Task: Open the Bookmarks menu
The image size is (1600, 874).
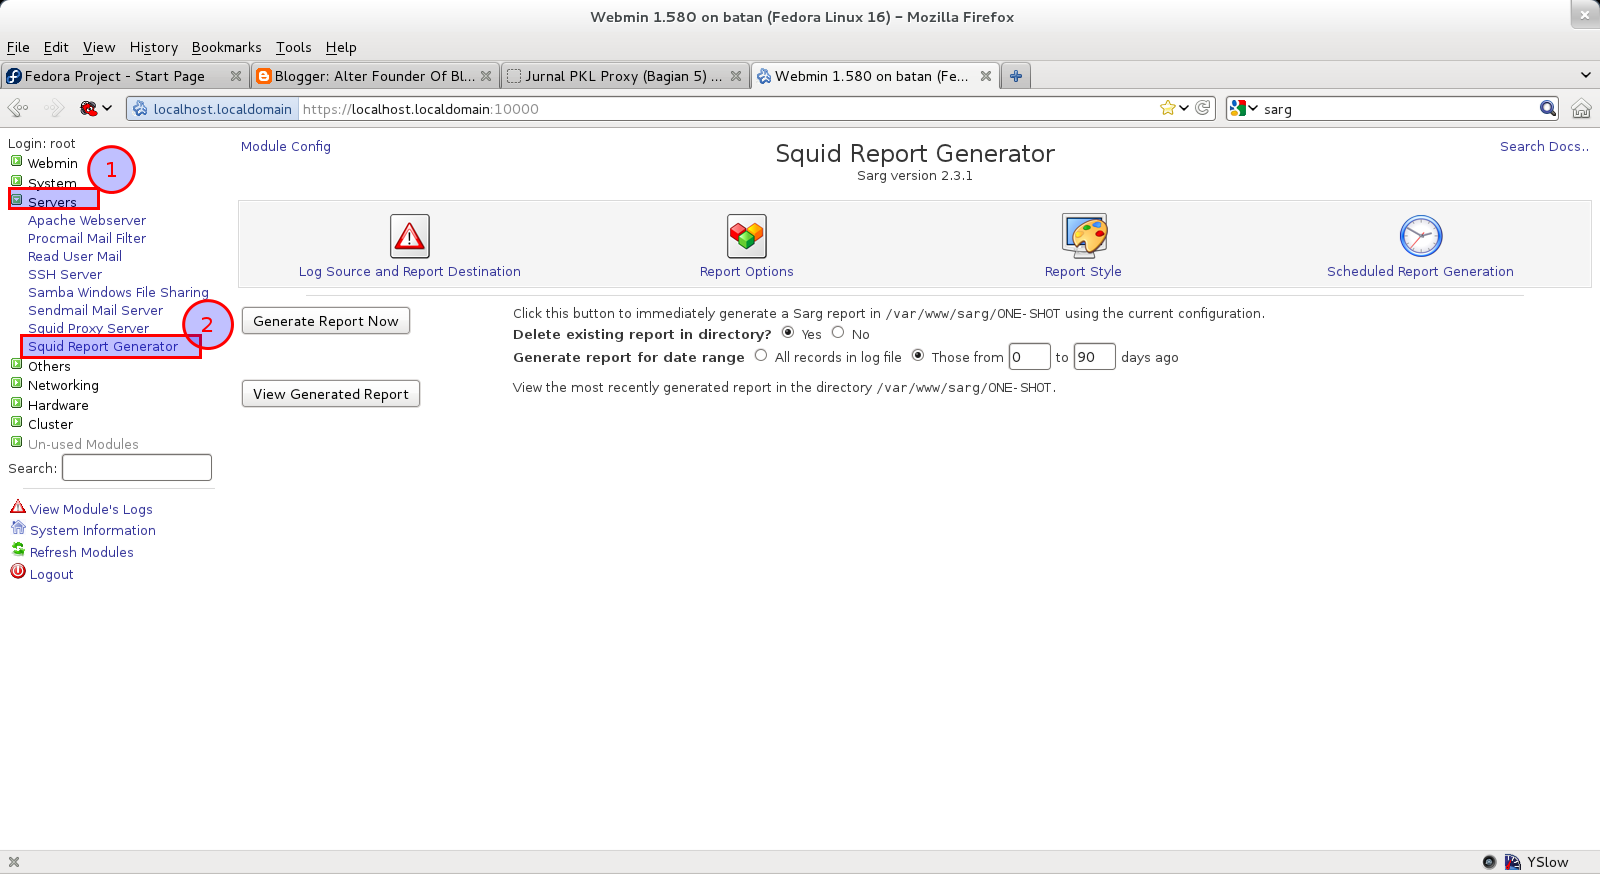Action: (x=226, y=47)
